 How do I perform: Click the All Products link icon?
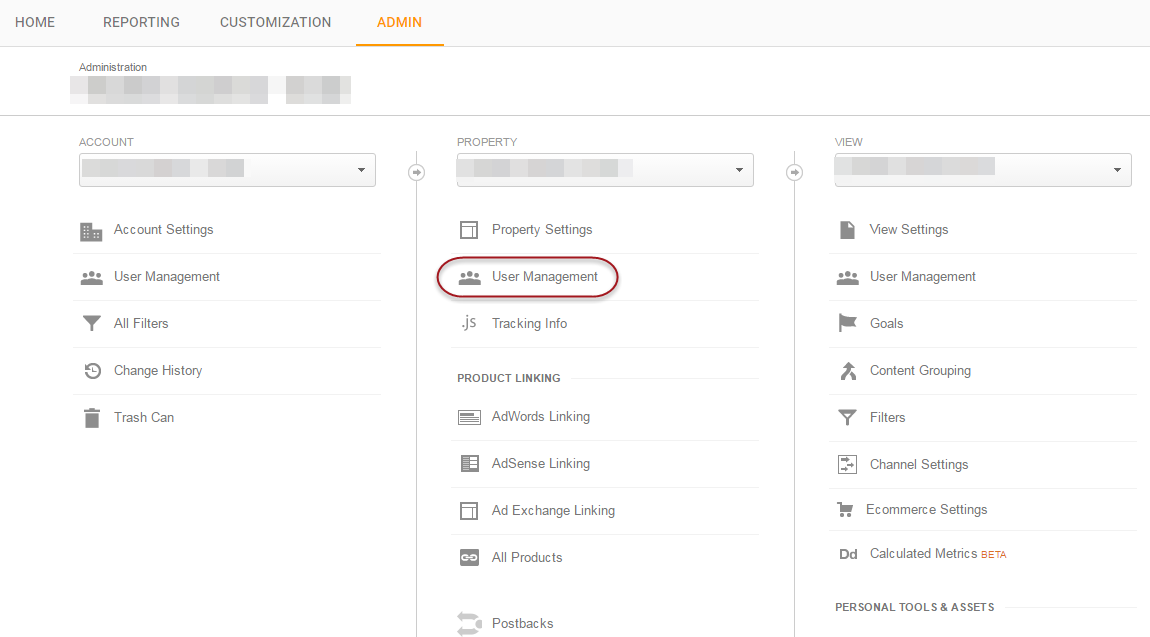(x=469, y=558)
